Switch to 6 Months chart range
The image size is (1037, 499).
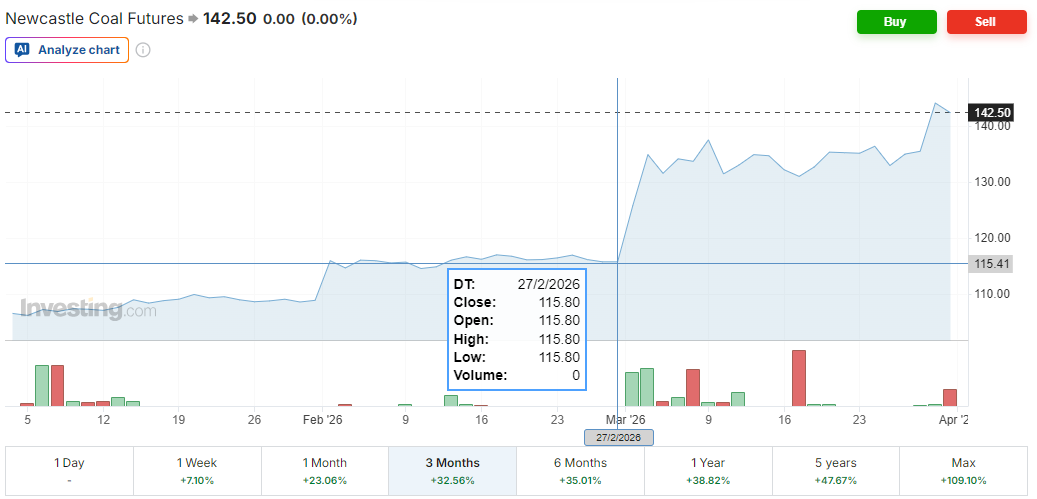click(x=580, y=471)
